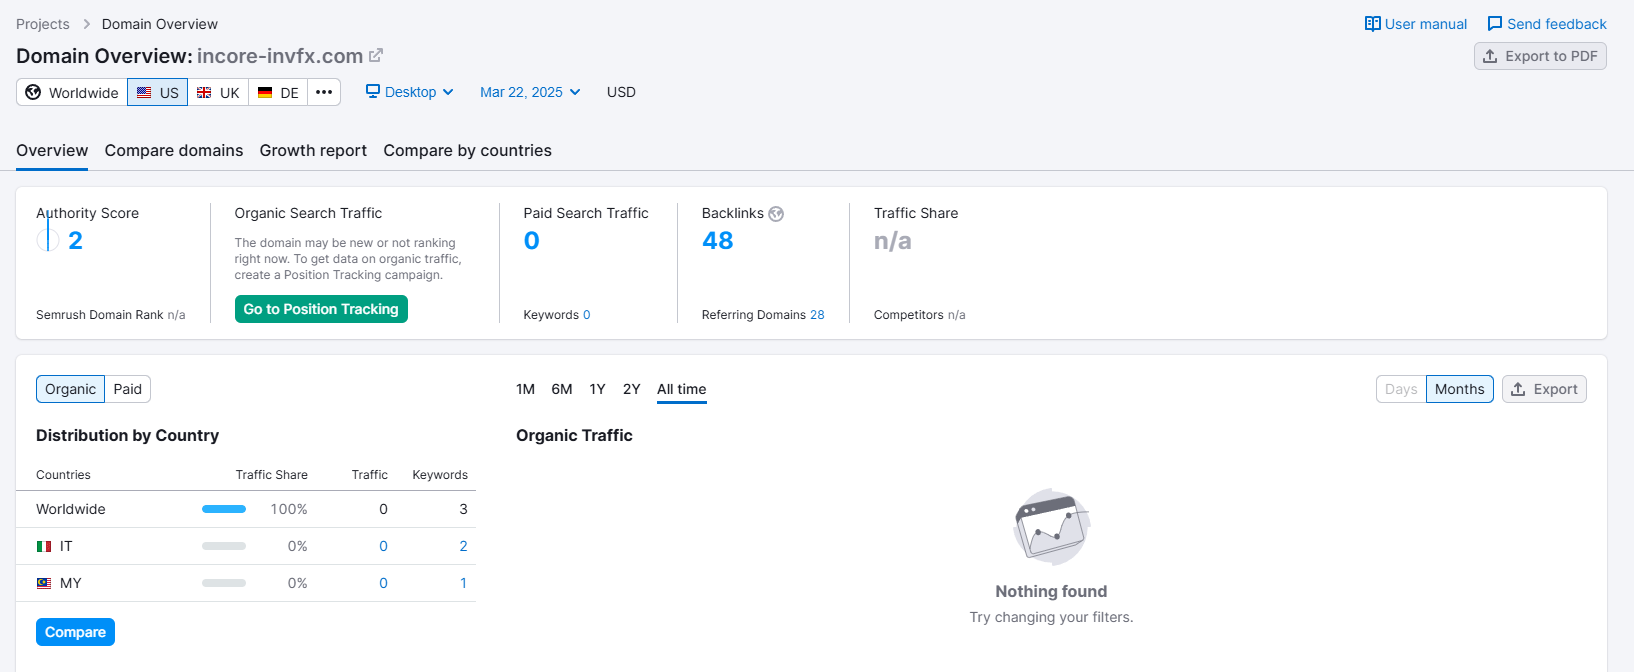
Task: Open the more countries ellipsis menu
Action: [x=324, y=92]
